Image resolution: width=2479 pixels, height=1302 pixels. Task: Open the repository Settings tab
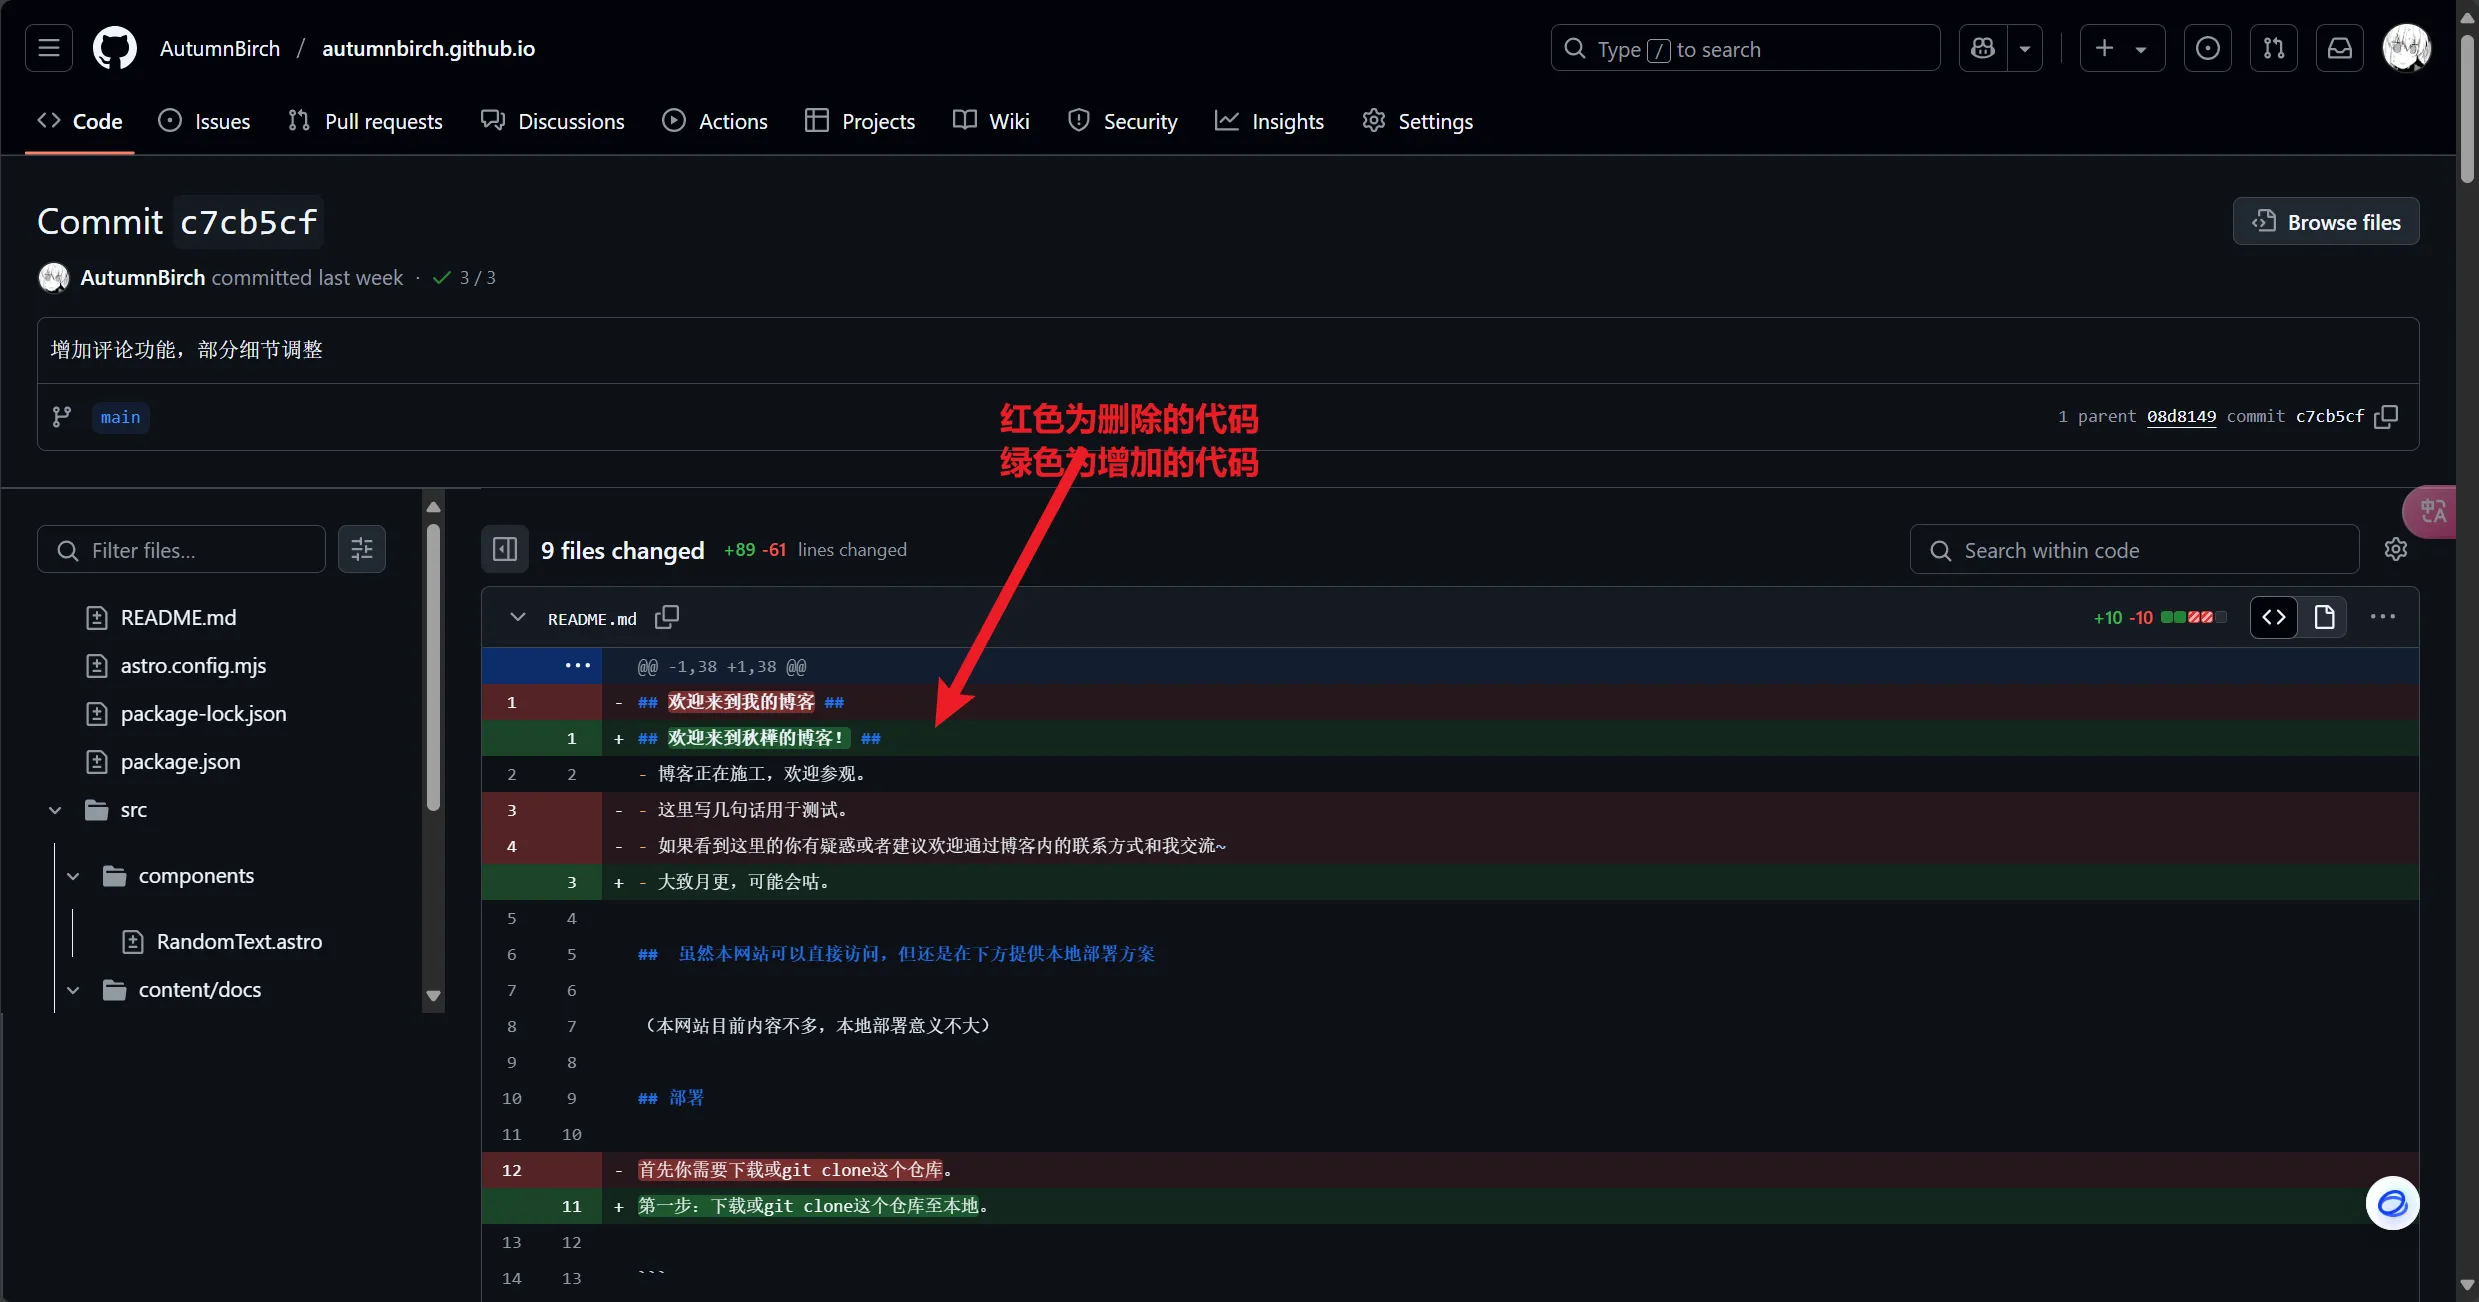pyautogui.click(x=1418, y=121)
